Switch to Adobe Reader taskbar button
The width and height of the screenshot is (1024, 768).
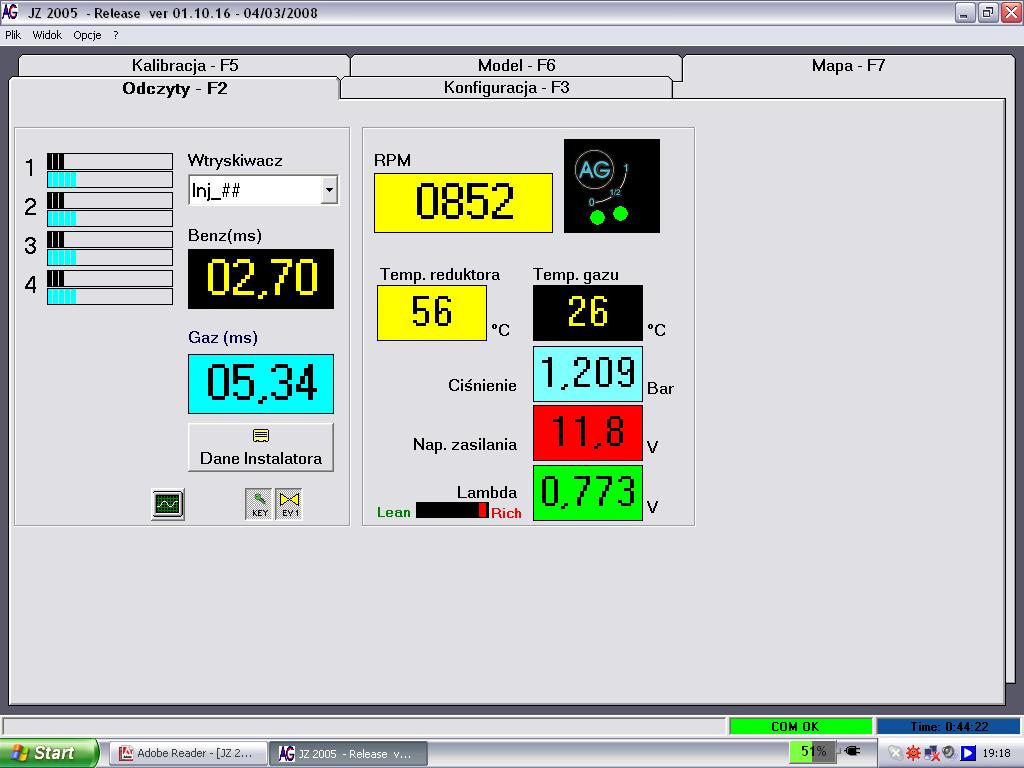click(x=188, y=753)
